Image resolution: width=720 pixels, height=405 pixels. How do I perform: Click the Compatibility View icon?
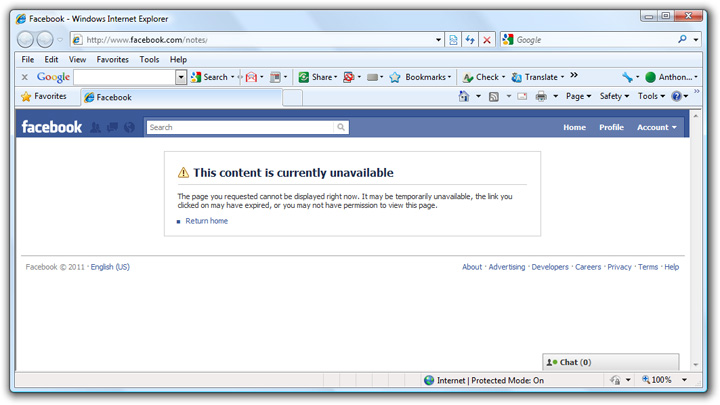pyautogui.click(x=453, y=40)
